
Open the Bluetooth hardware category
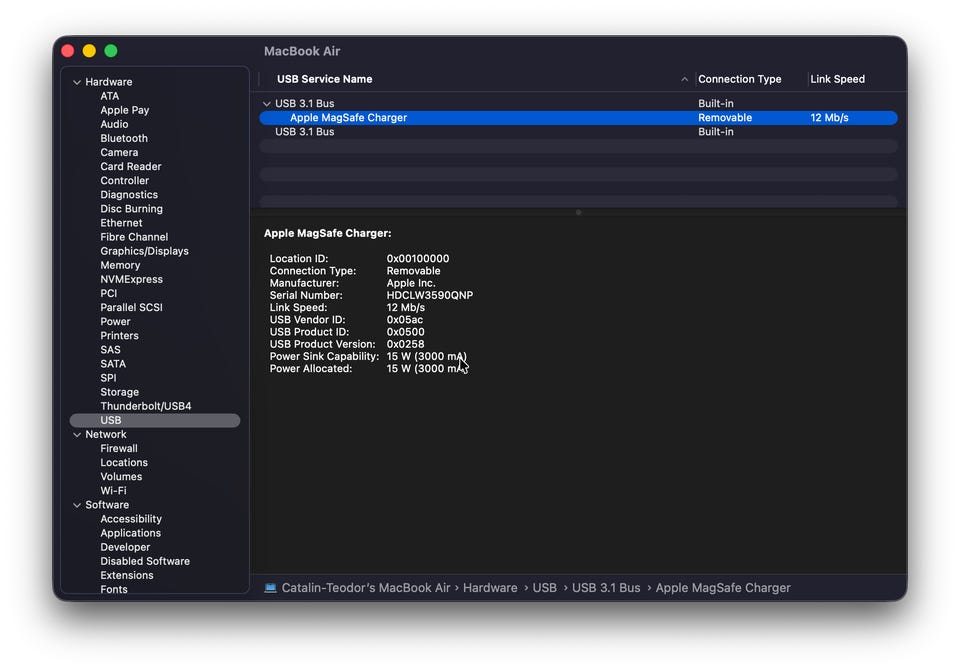coord(124,139)
